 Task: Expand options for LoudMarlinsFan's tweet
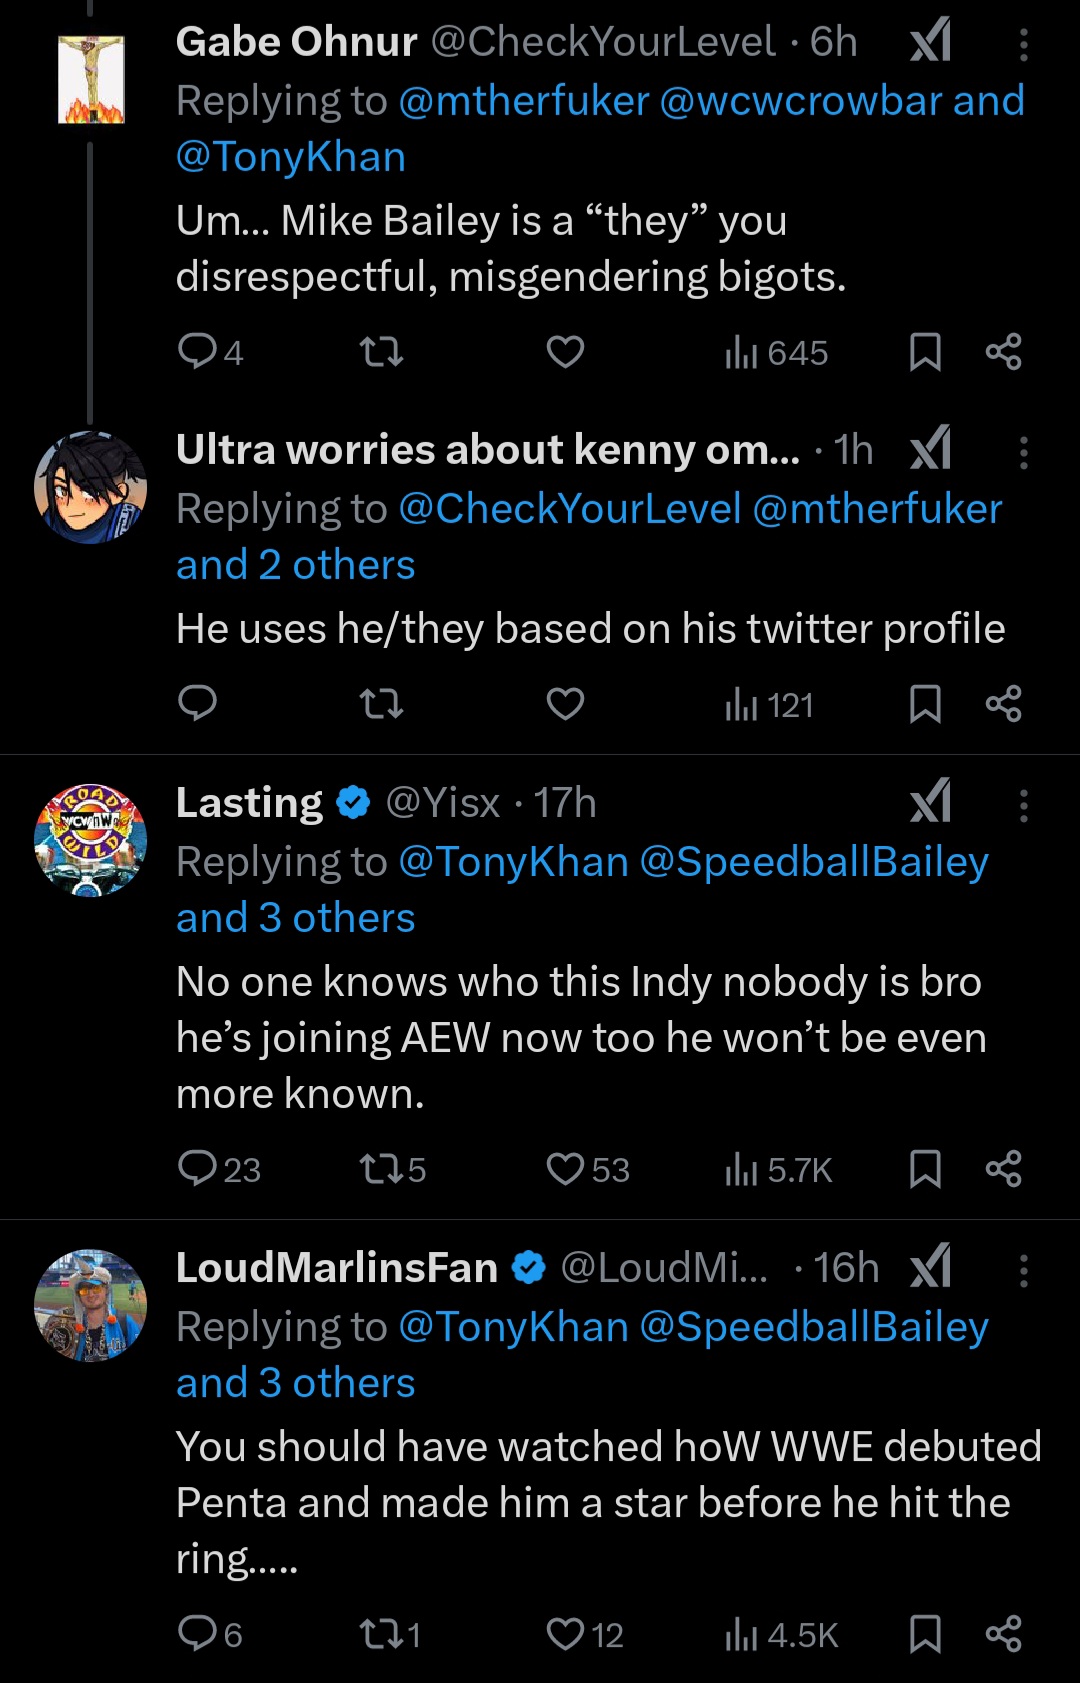point(1023,1270)
